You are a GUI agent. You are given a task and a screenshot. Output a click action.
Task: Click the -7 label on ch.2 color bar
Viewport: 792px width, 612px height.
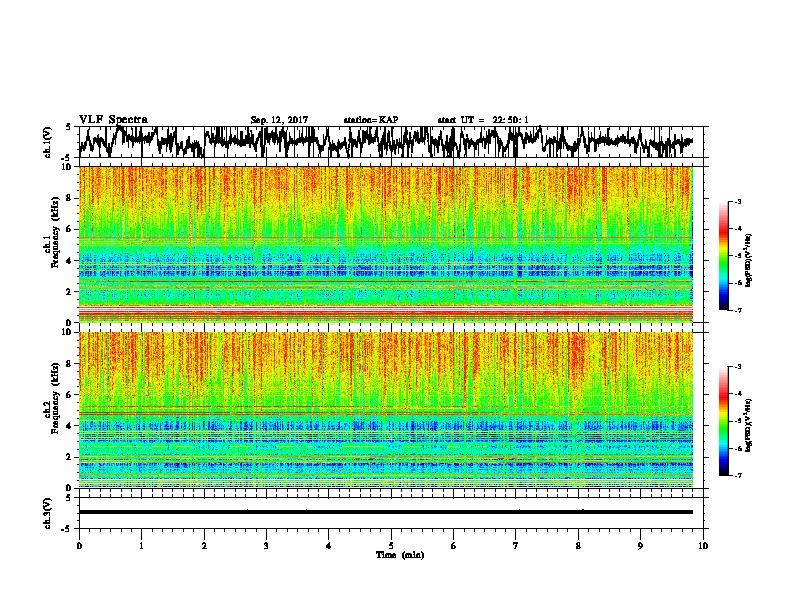(738, 475)
